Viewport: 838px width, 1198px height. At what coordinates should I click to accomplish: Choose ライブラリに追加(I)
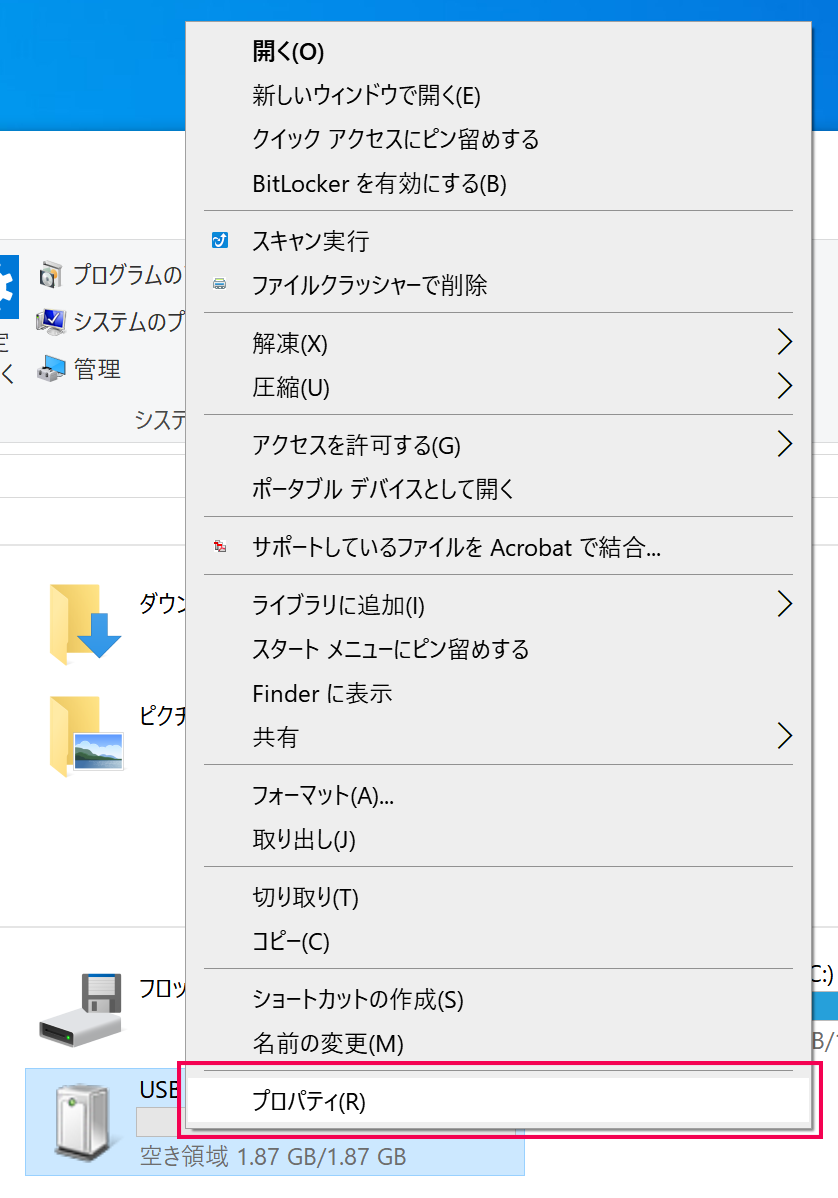click(499, 604)
